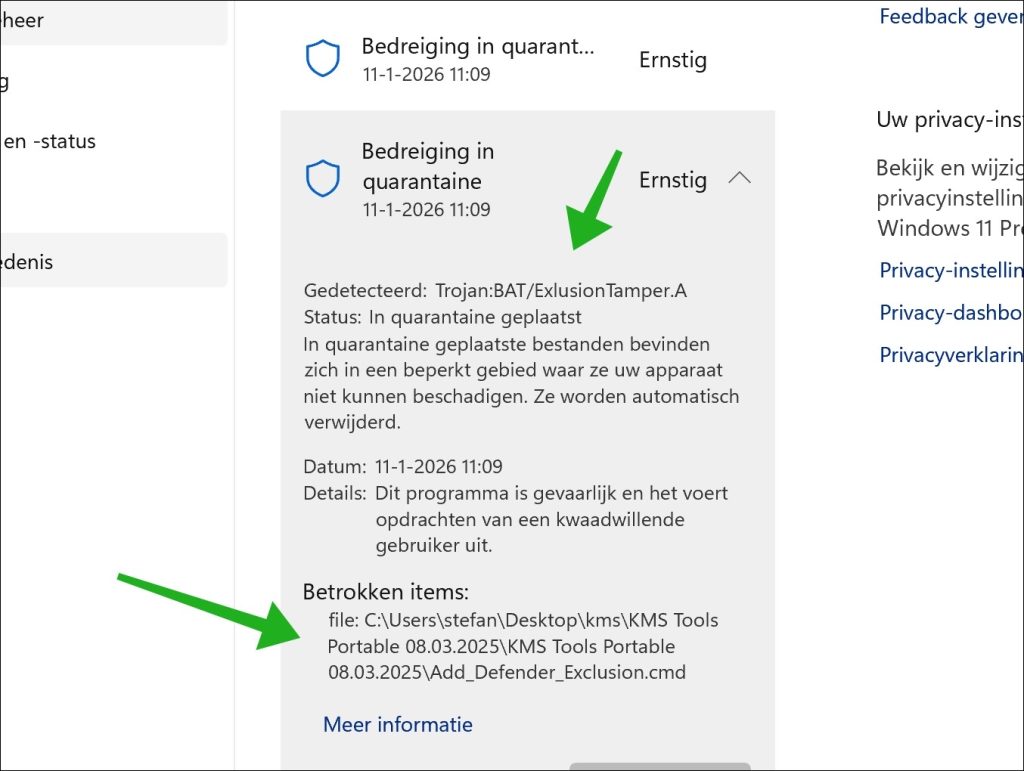The image size is (1024, 771).
Task: Expand the top collapsed "Bedreiging in quarant..." entry
Action: (477, 59)
